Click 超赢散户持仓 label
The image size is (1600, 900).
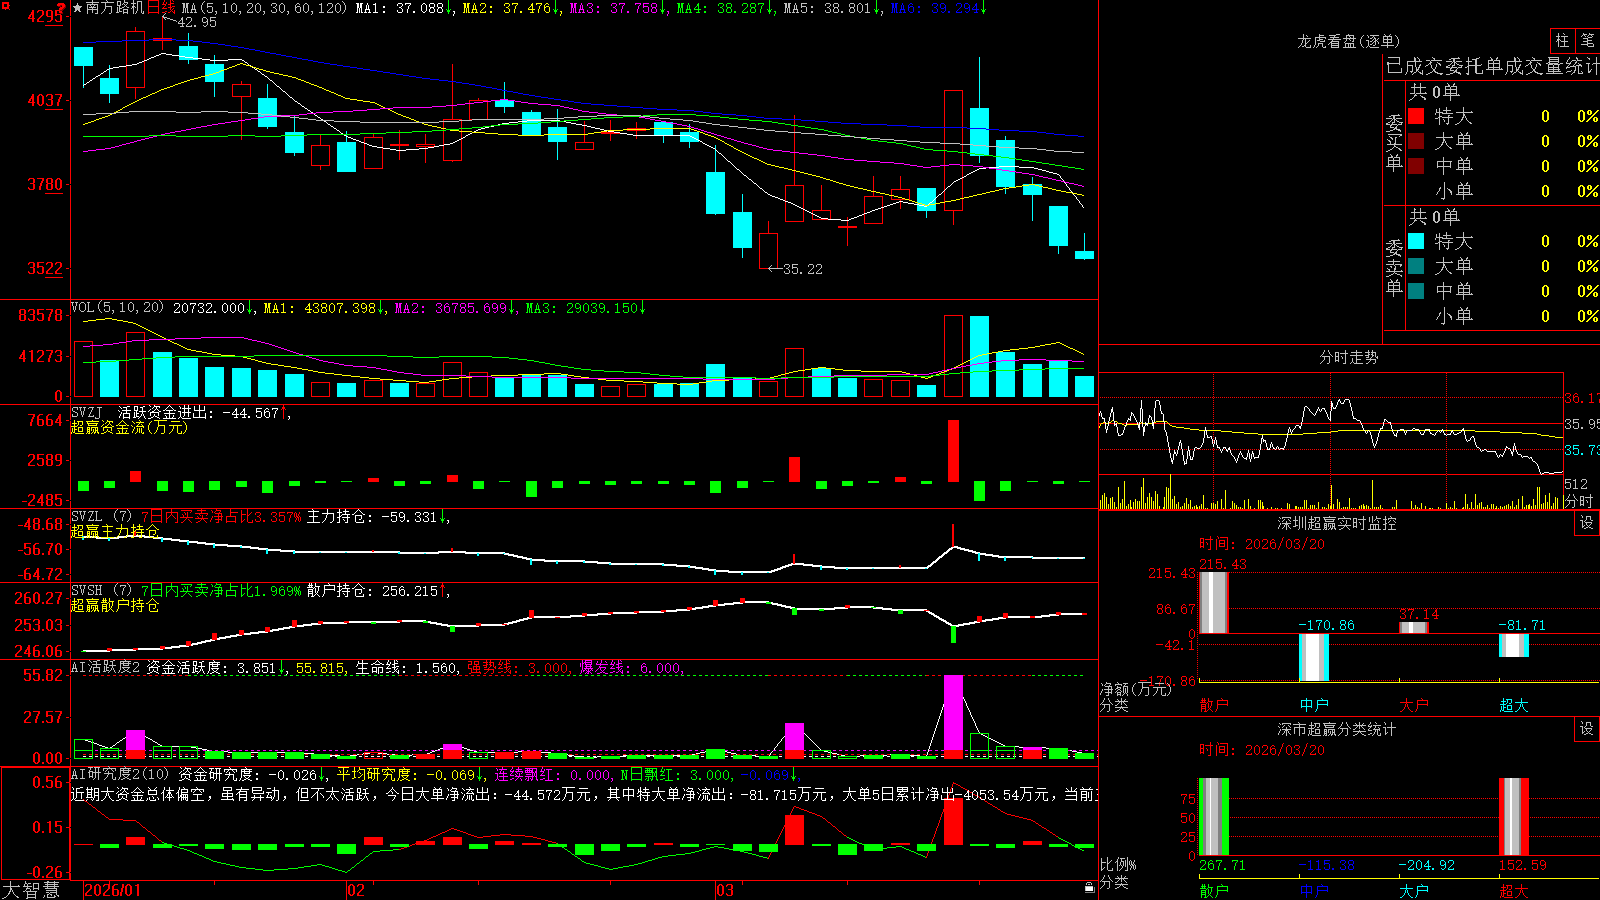point(115,605)
